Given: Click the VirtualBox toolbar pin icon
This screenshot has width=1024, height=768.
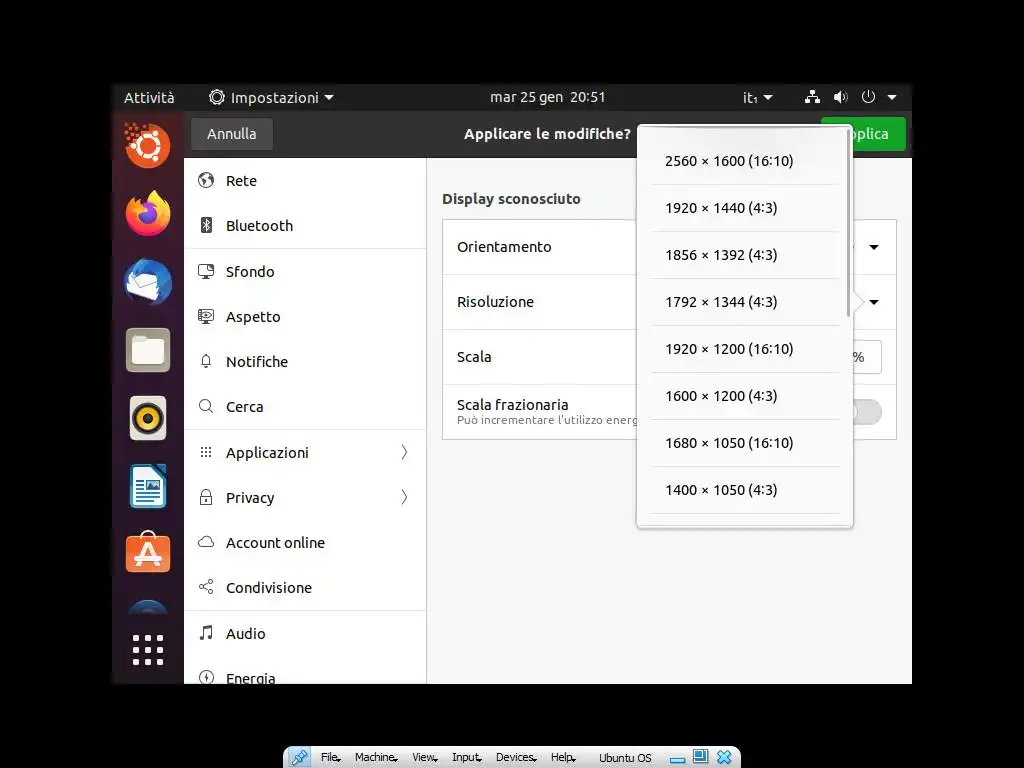Looking at the screenshot, I should pyautogui.click(x=300, y=758).
